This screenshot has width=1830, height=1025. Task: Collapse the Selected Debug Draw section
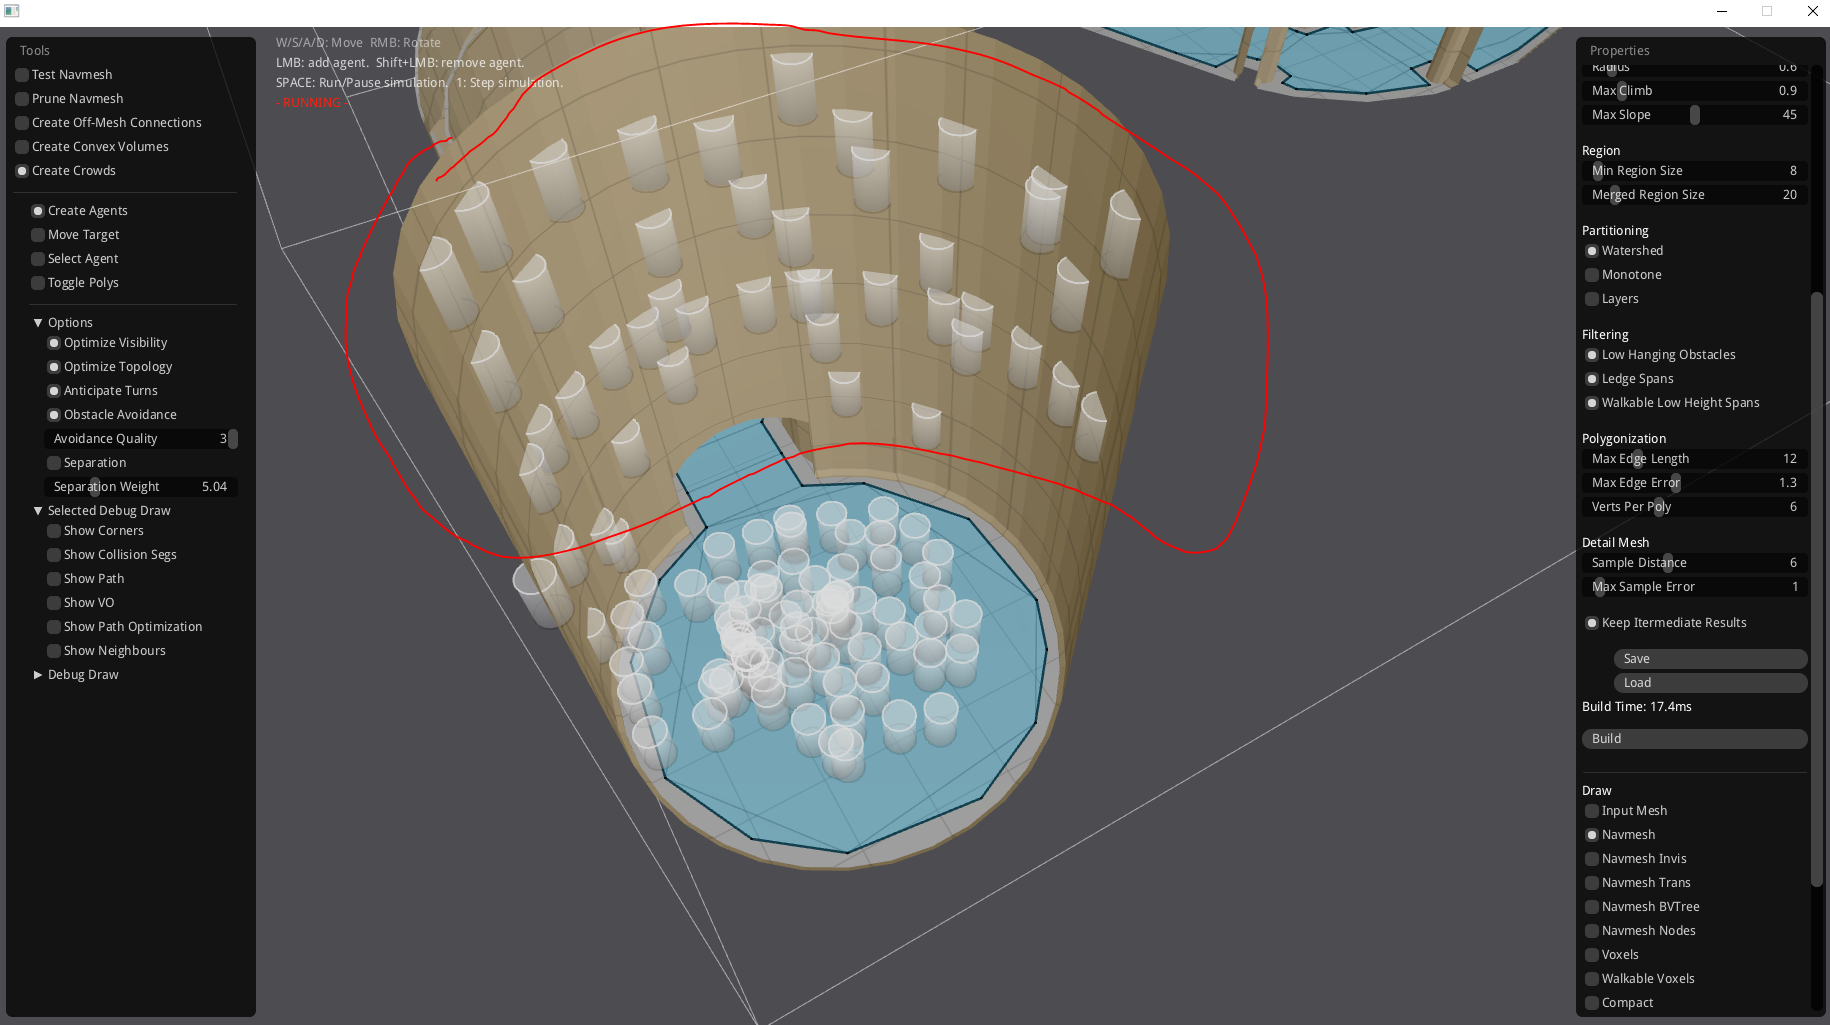point(38,510)
